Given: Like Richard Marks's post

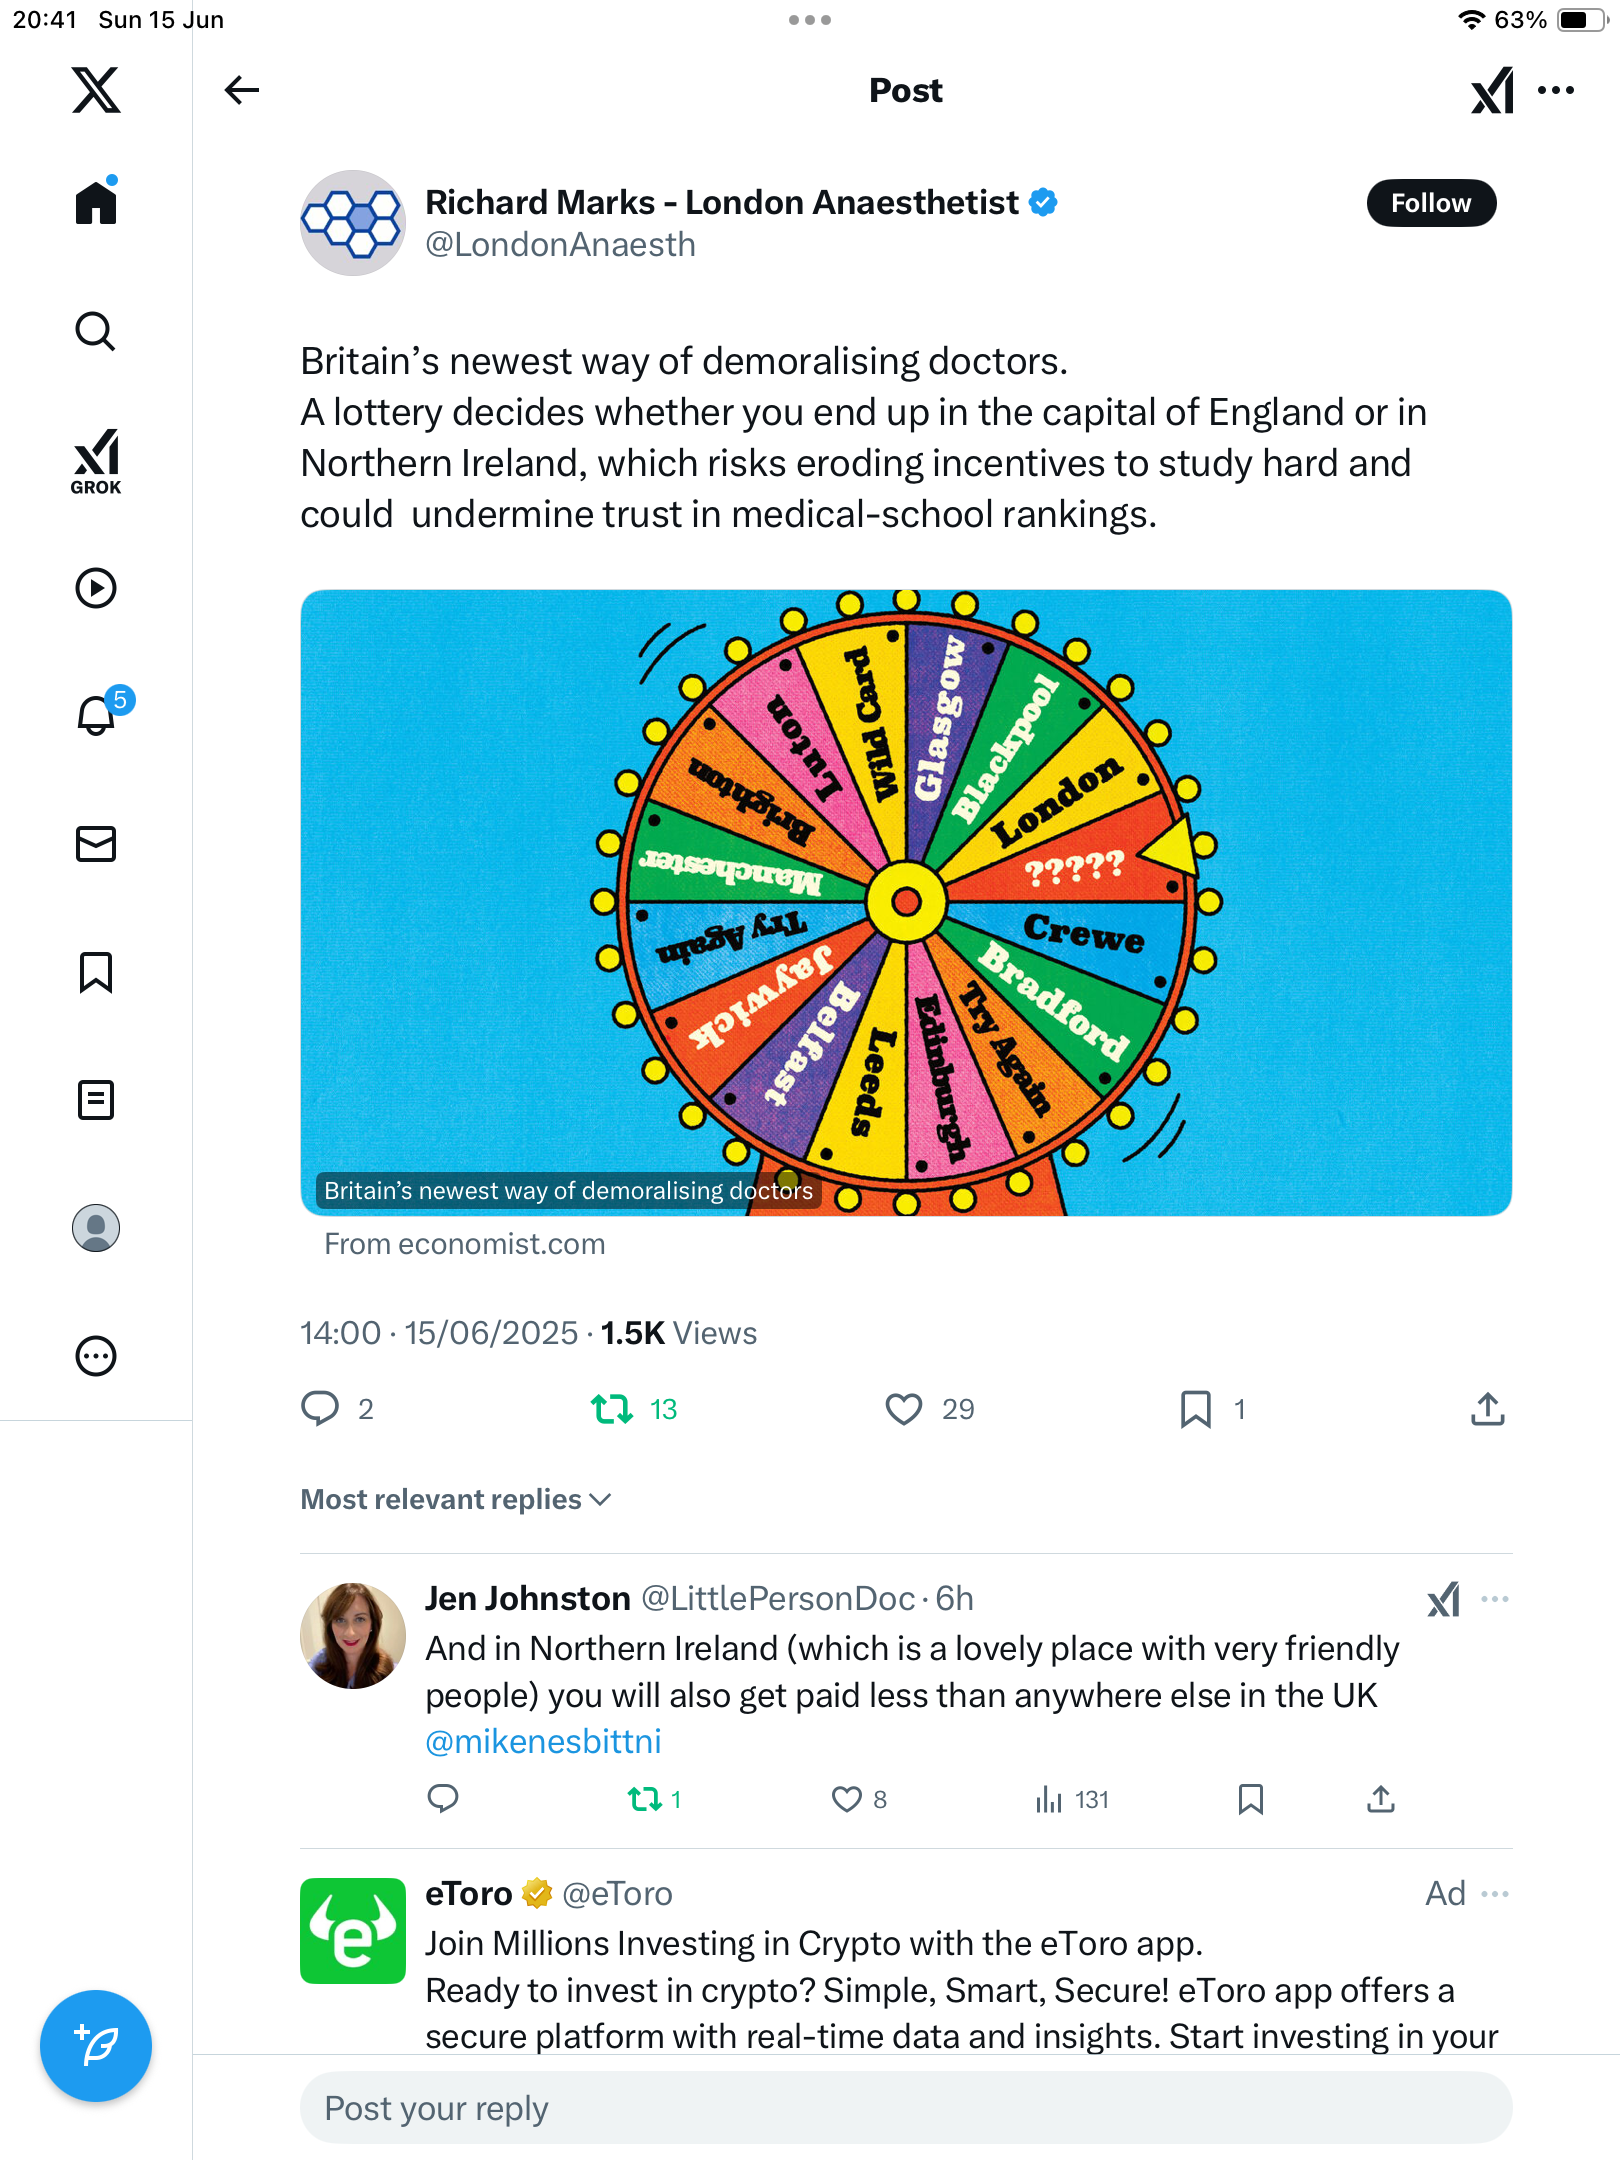Looking at the screenshot, I should click(x=904, y=1409).
